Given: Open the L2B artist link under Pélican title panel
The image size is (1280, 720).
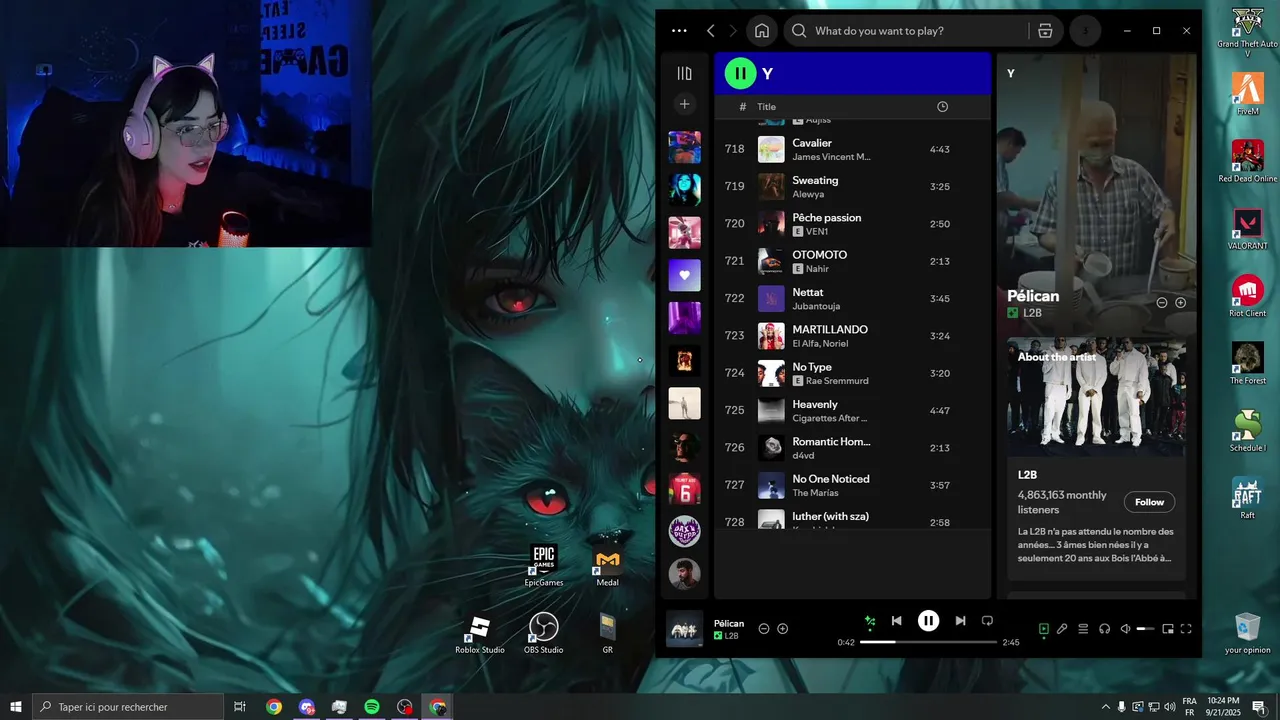Looking at the screenshot, I should (x=1032, y=313).
